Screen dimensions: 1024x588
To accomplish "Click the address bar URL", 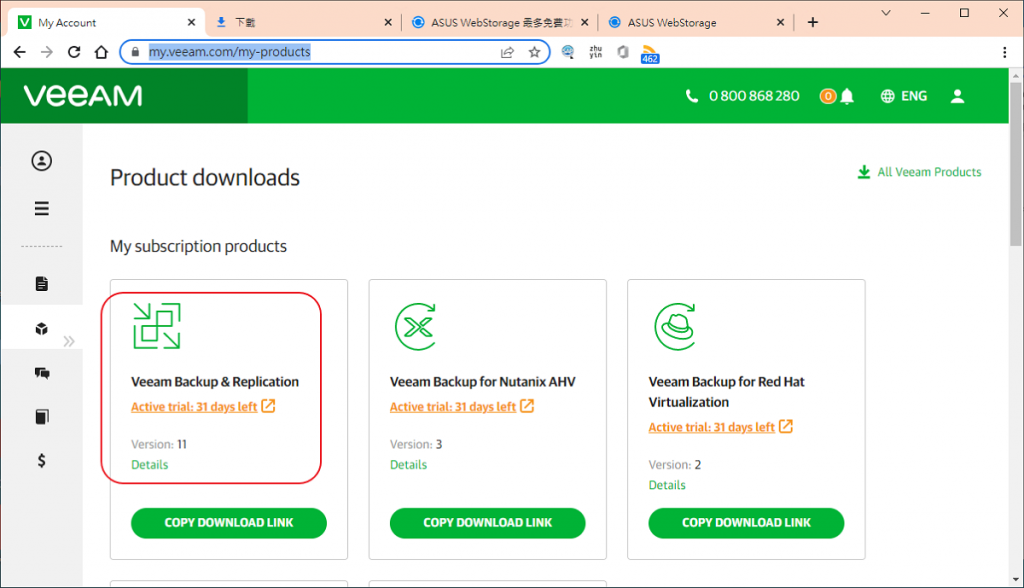I will tap(229, 52).
